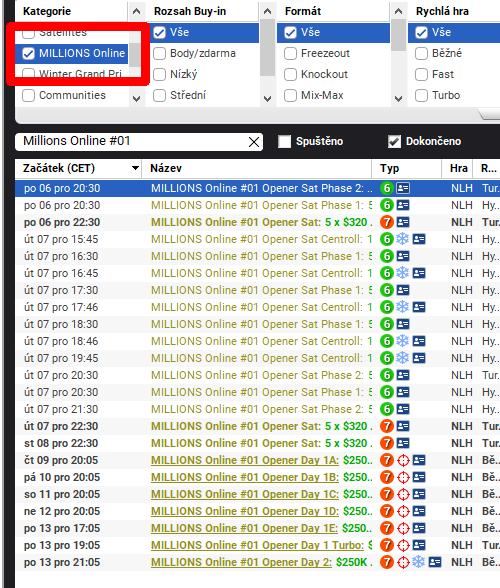Click green 6-max icon in út 07 pro 15:45 row
The height and width of the screenshot is (588, 500).
[387, 239]
